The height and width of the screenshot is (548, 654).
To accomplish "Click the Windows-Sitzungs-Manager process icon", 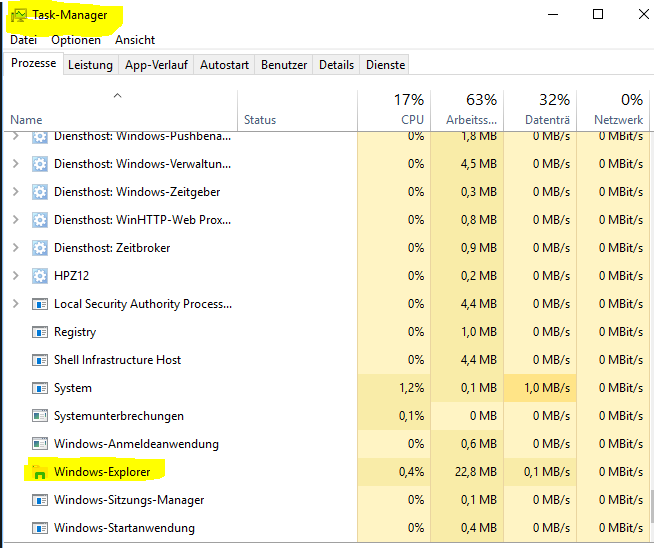I will pos(40,500).
